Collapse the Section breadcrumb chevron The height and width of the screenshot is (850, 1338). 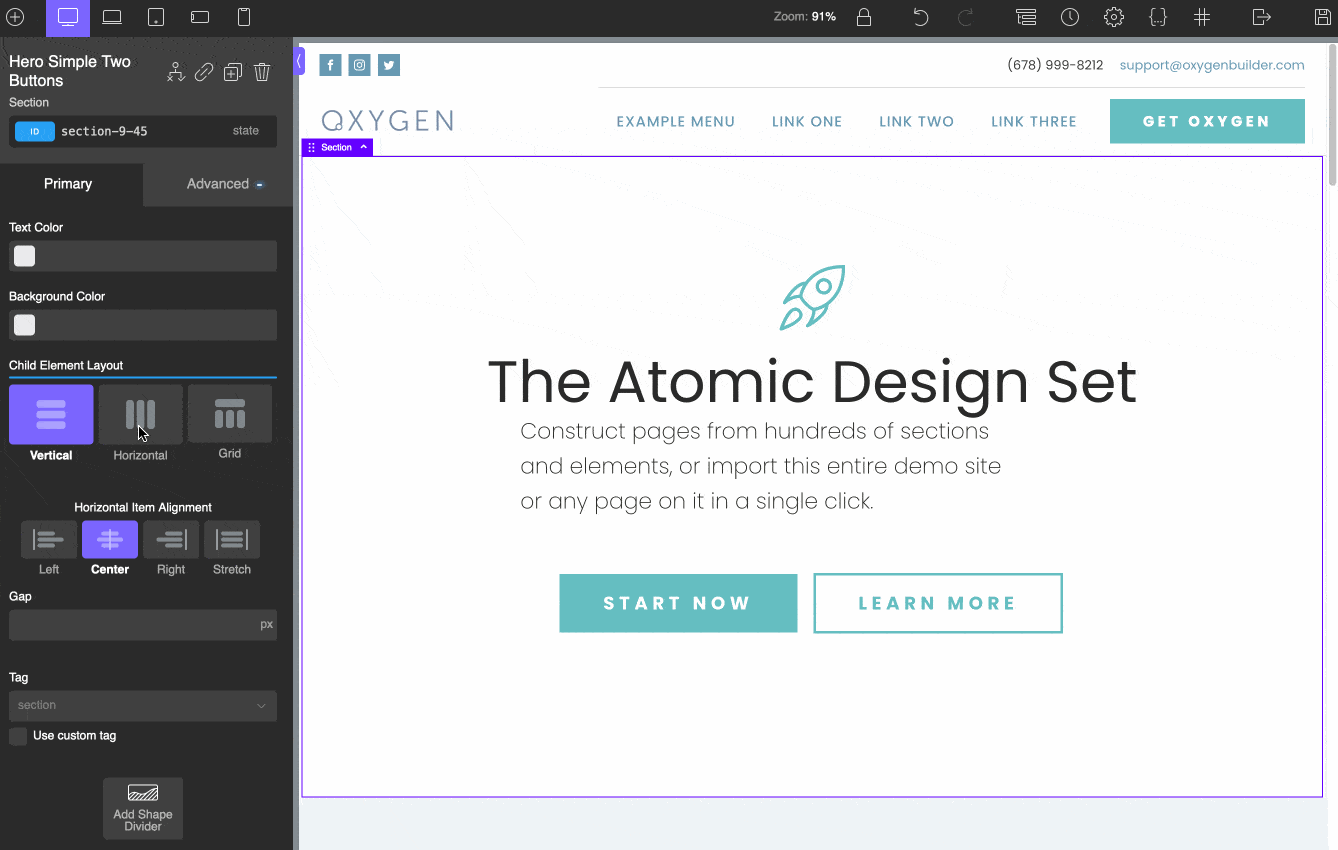coord(362,146)
